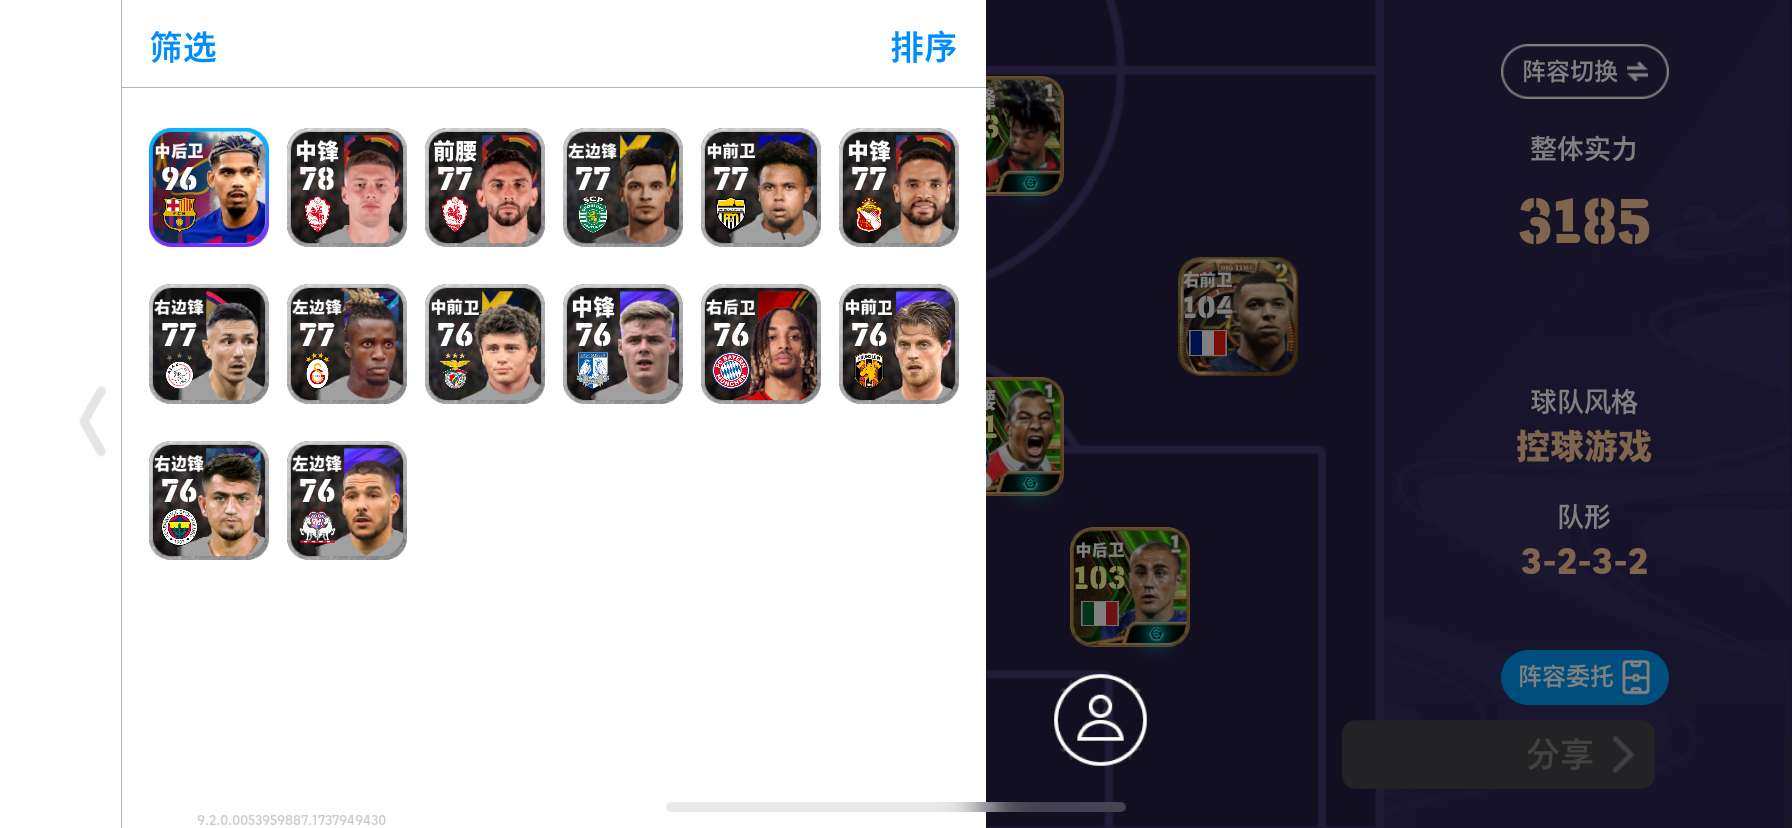Viewport: 1792px width, 828px height.
Task: Collapse the panel with left chevron arrow
Action: [x=93, y=421]
